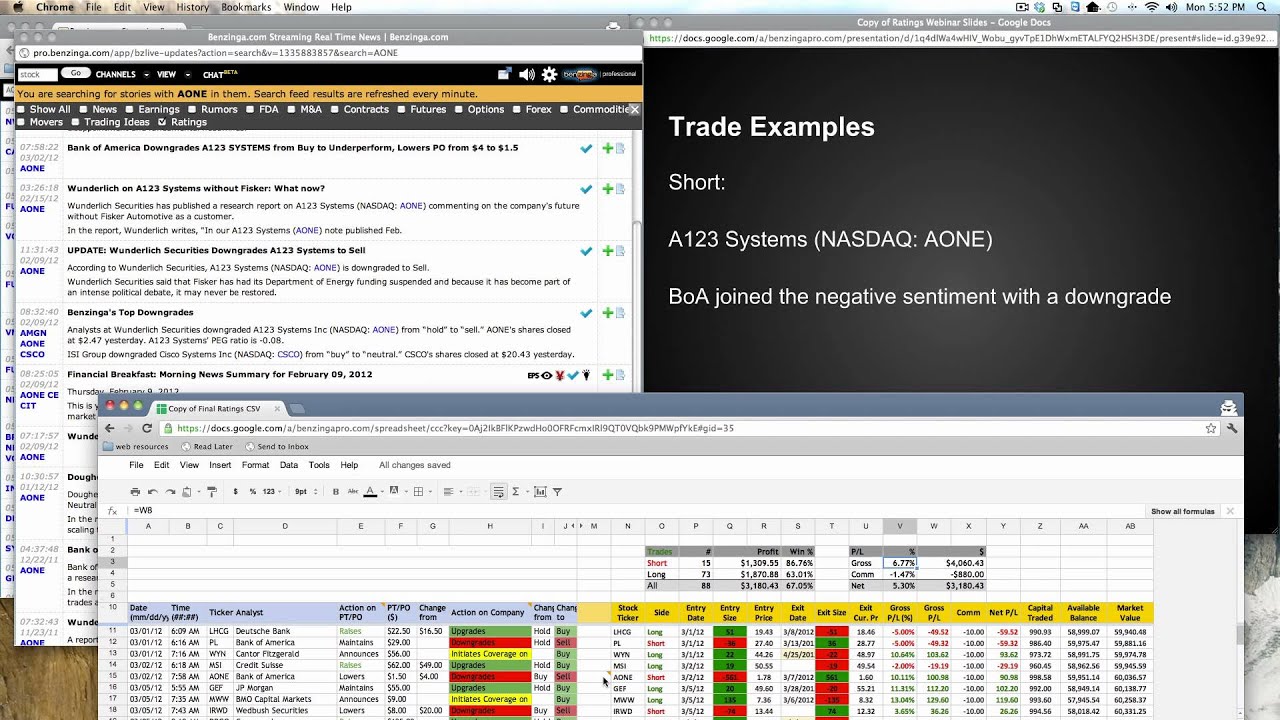Open the text color dropdown arrow
Image resolution: width=1280 pixels, height=720 pixels.
(382, 491)
